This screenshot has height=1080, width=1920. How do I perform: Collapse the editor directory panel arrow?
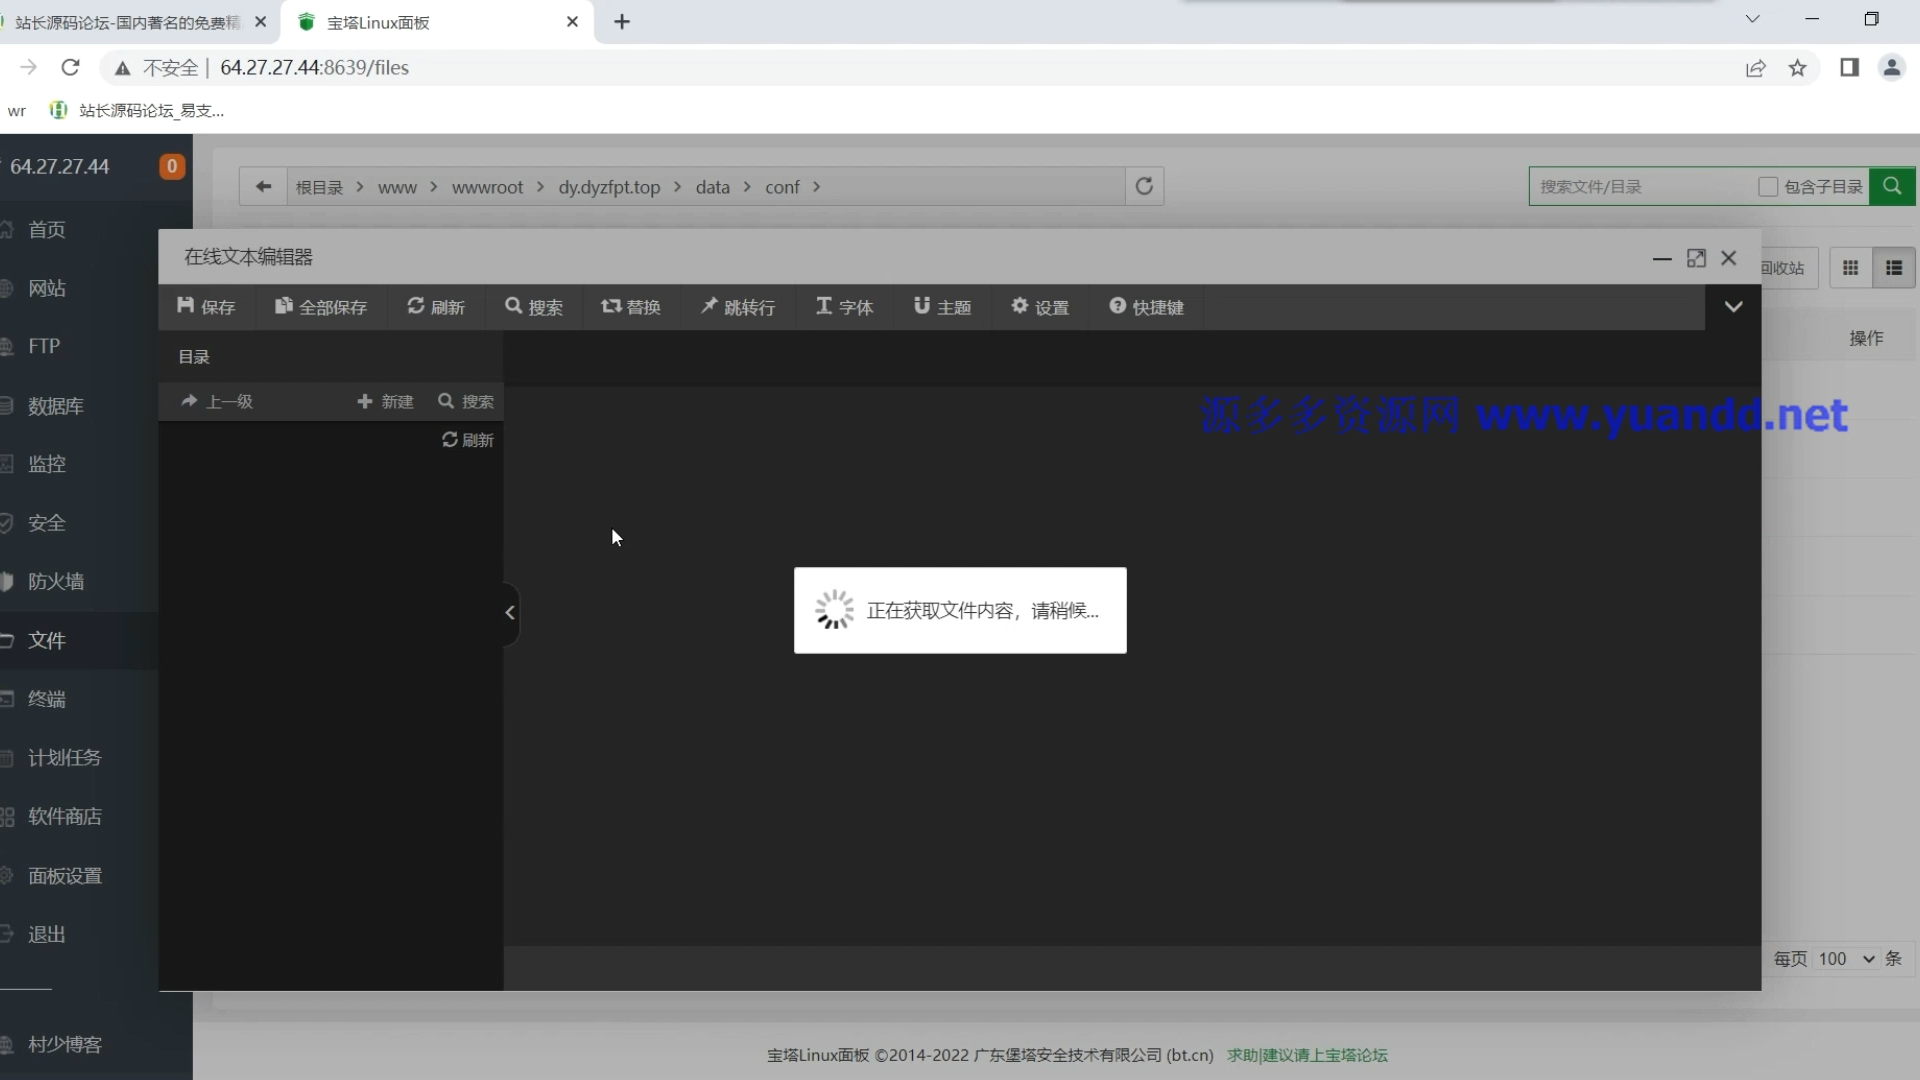(510, 613)
